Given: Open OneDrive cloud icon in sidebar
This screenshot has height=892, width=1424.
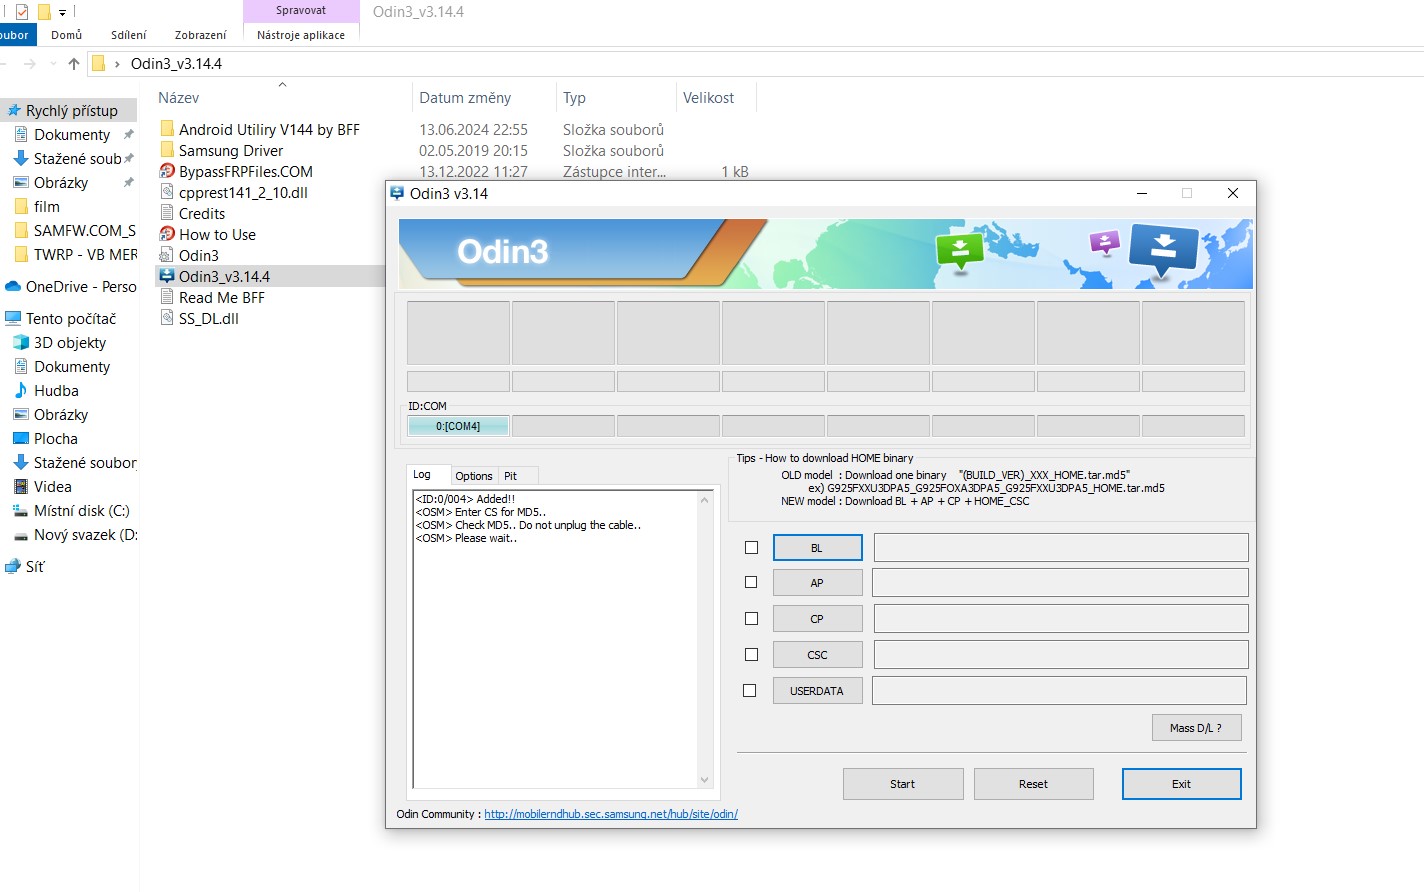Looking at the screenshot, I should (x=13, y=286).
